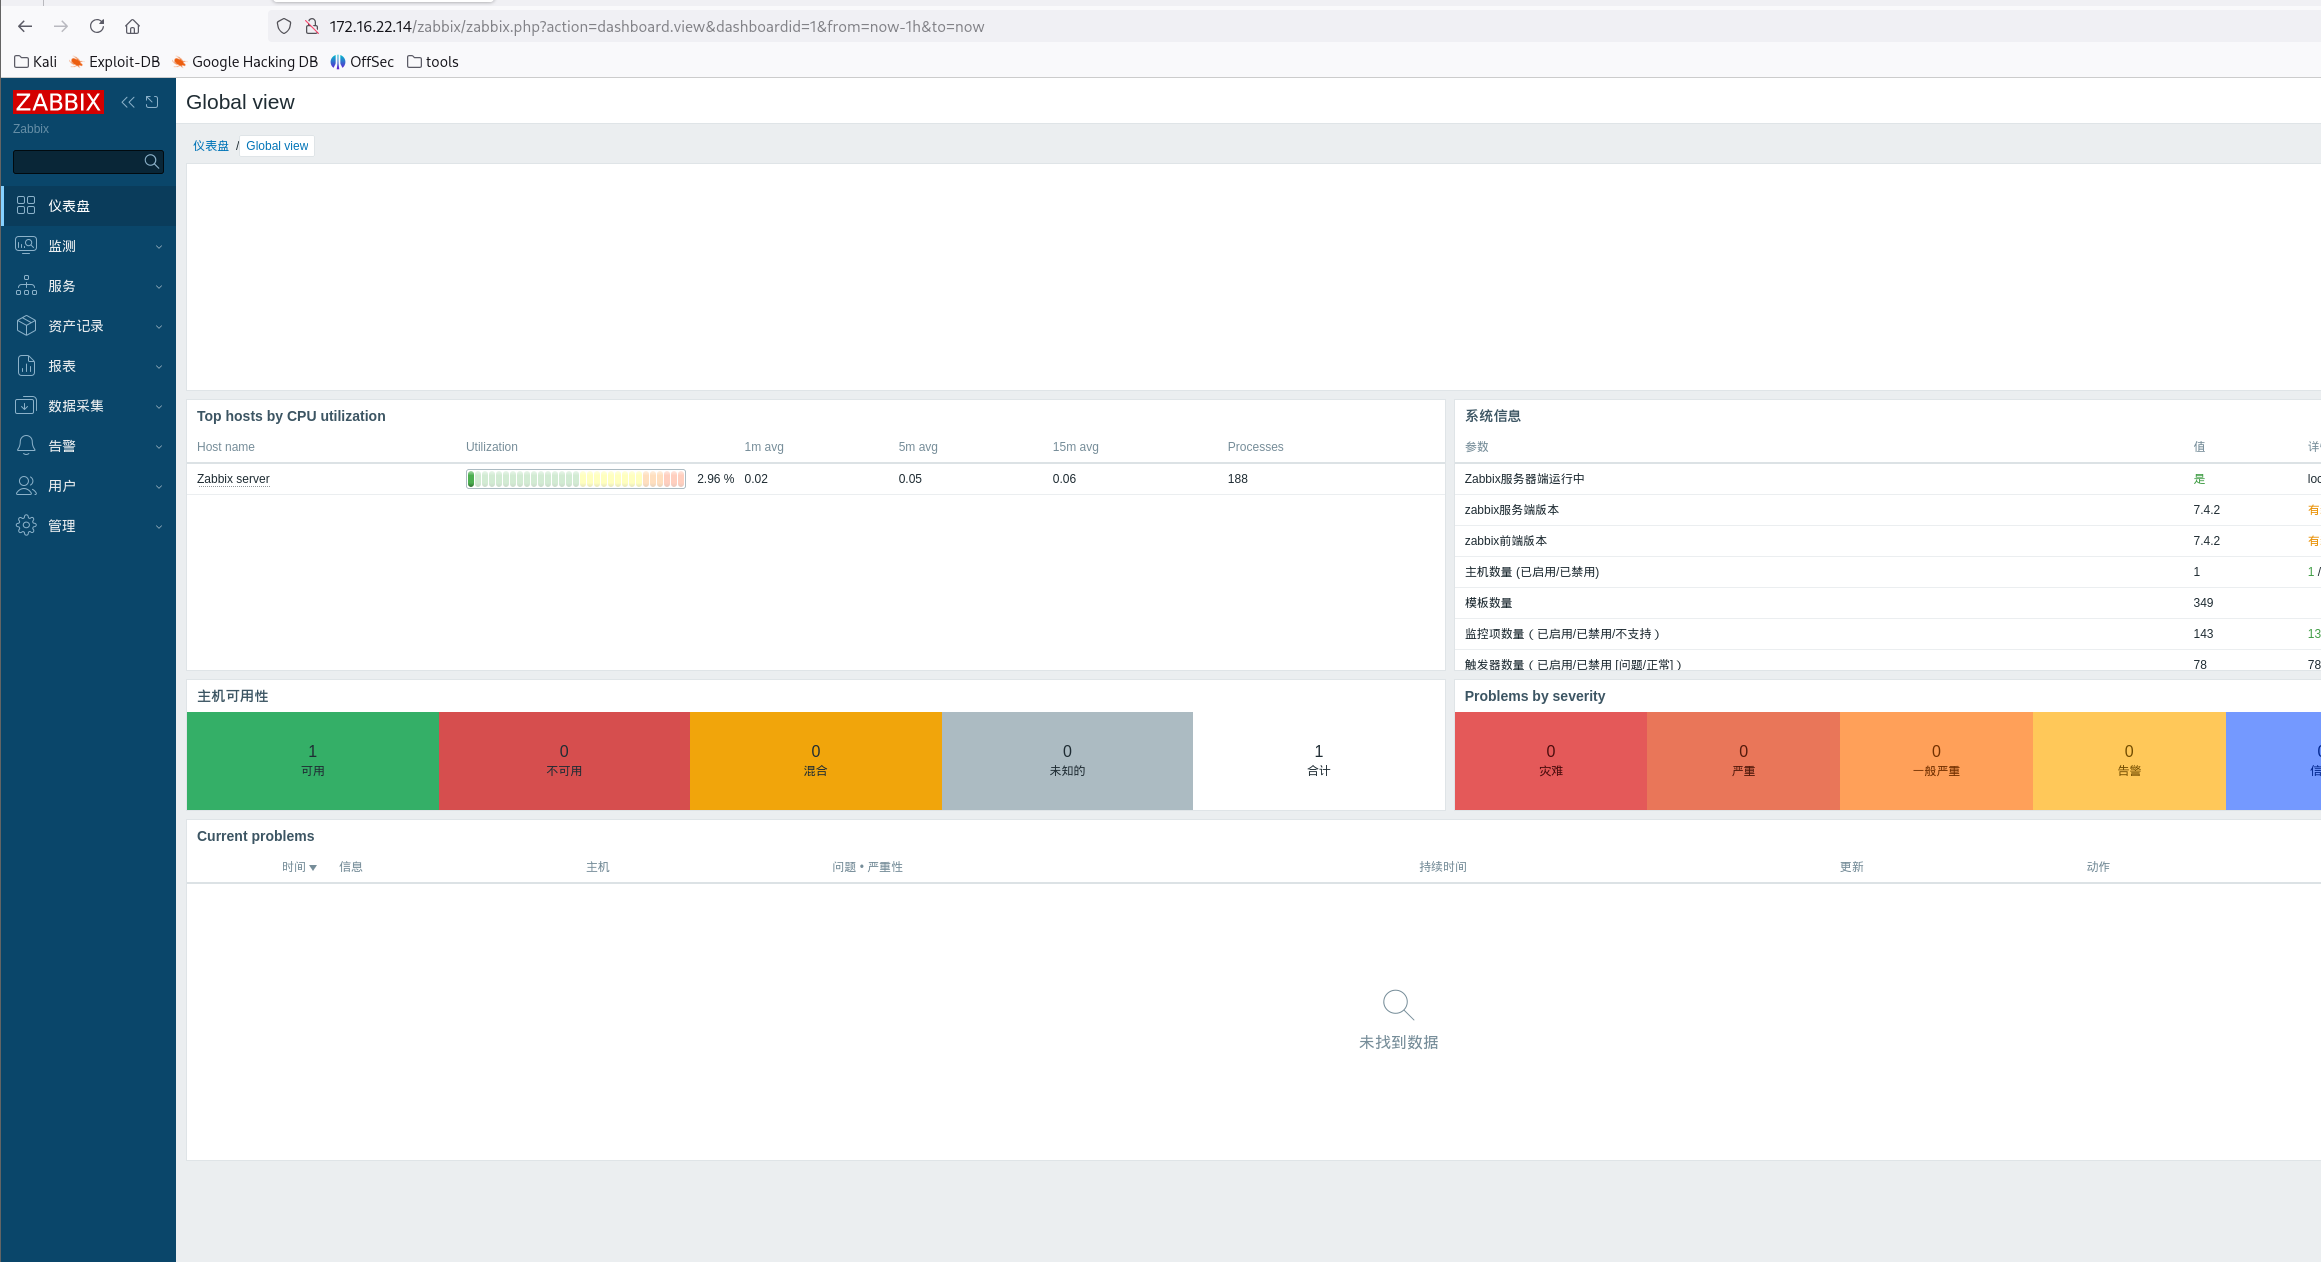Click the 告警 alerts bell icon
The width and height of the screenshot is (2321, 1262).
pyautogui.click(x=27, y=446)
